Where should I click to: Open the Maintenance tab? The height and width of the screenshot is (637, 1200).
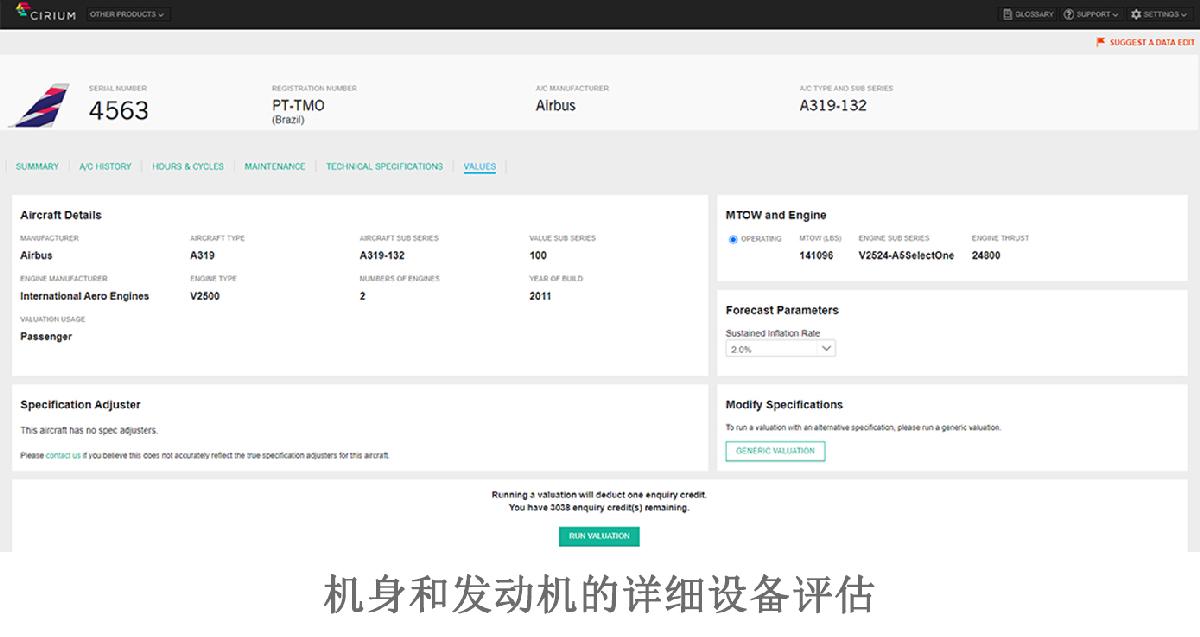pos(275,166)
